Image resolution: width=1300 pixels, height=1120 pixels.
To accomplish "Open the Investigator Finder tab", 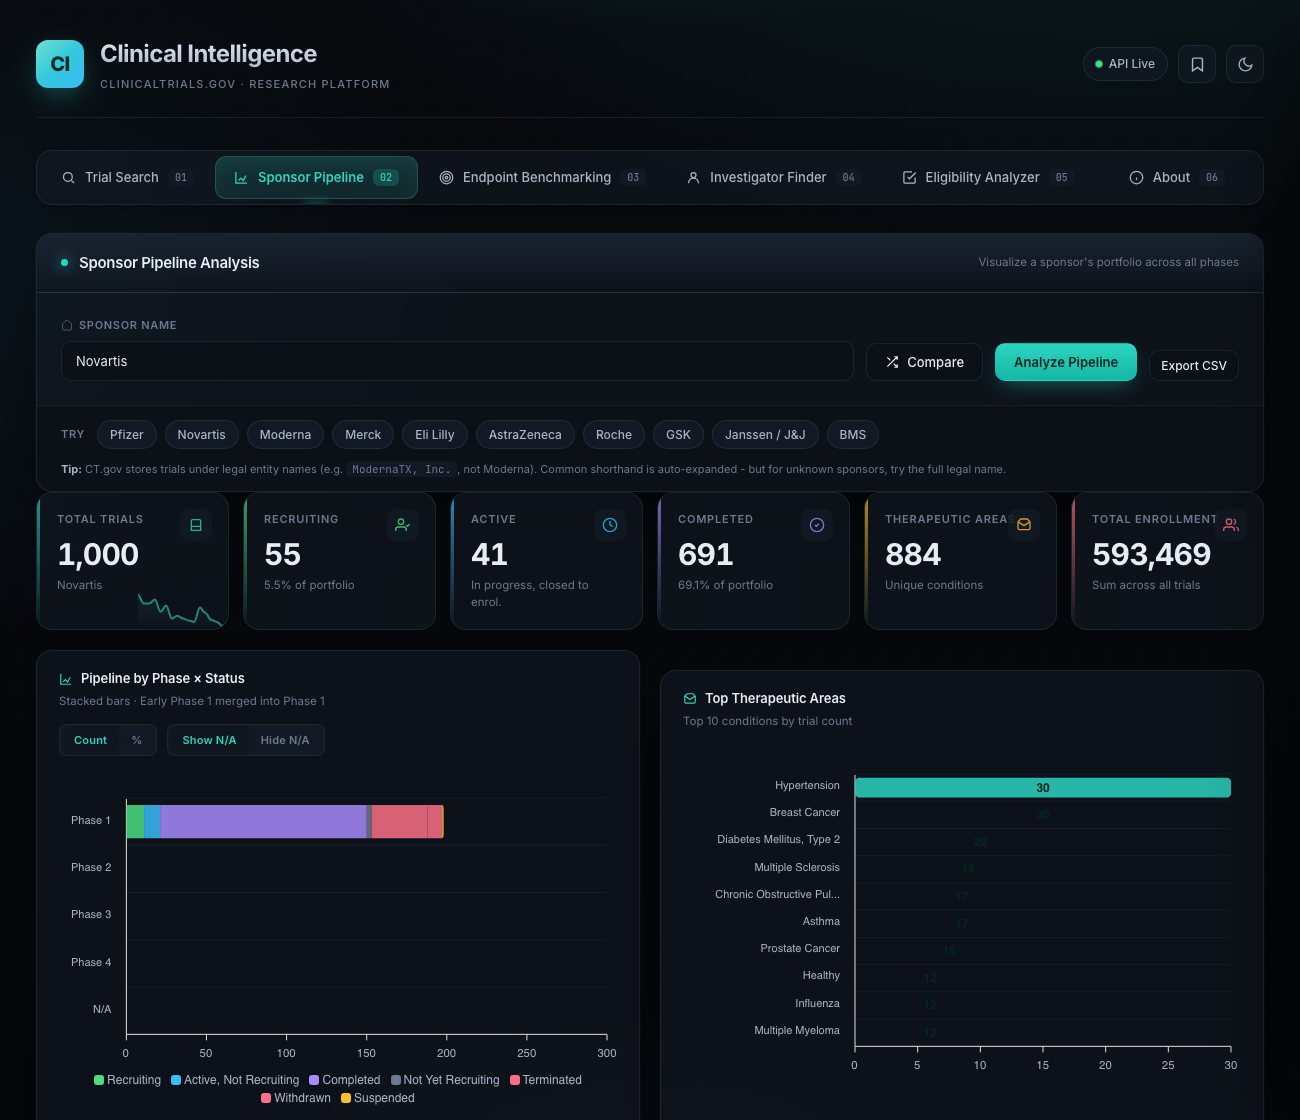I will (773, 178).
